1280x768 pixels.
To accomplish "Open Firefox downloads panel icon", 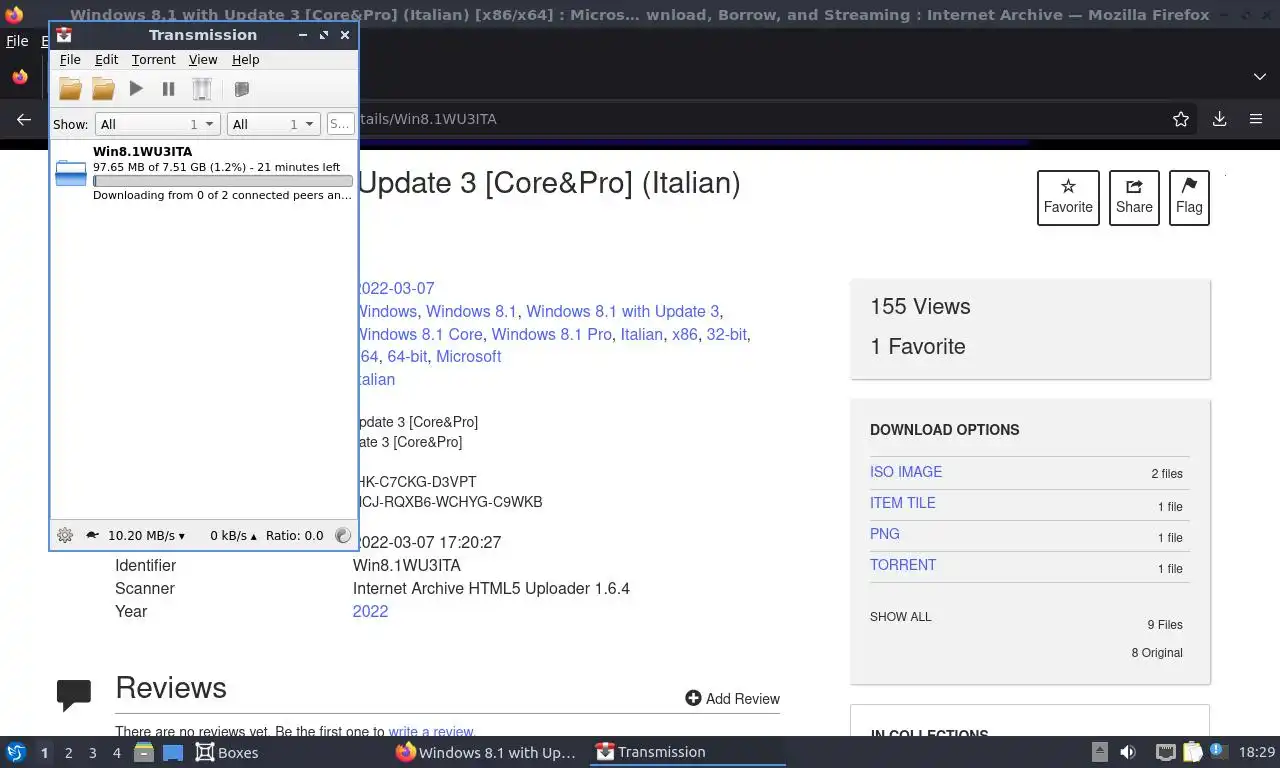I will 1219,119.
